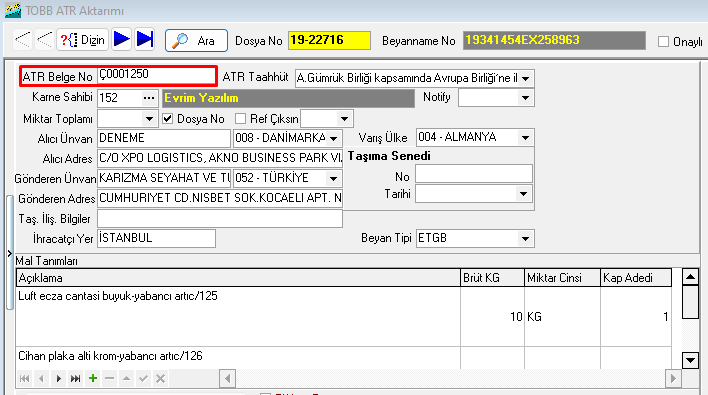Click the Ara search button

tap(196, 41)
